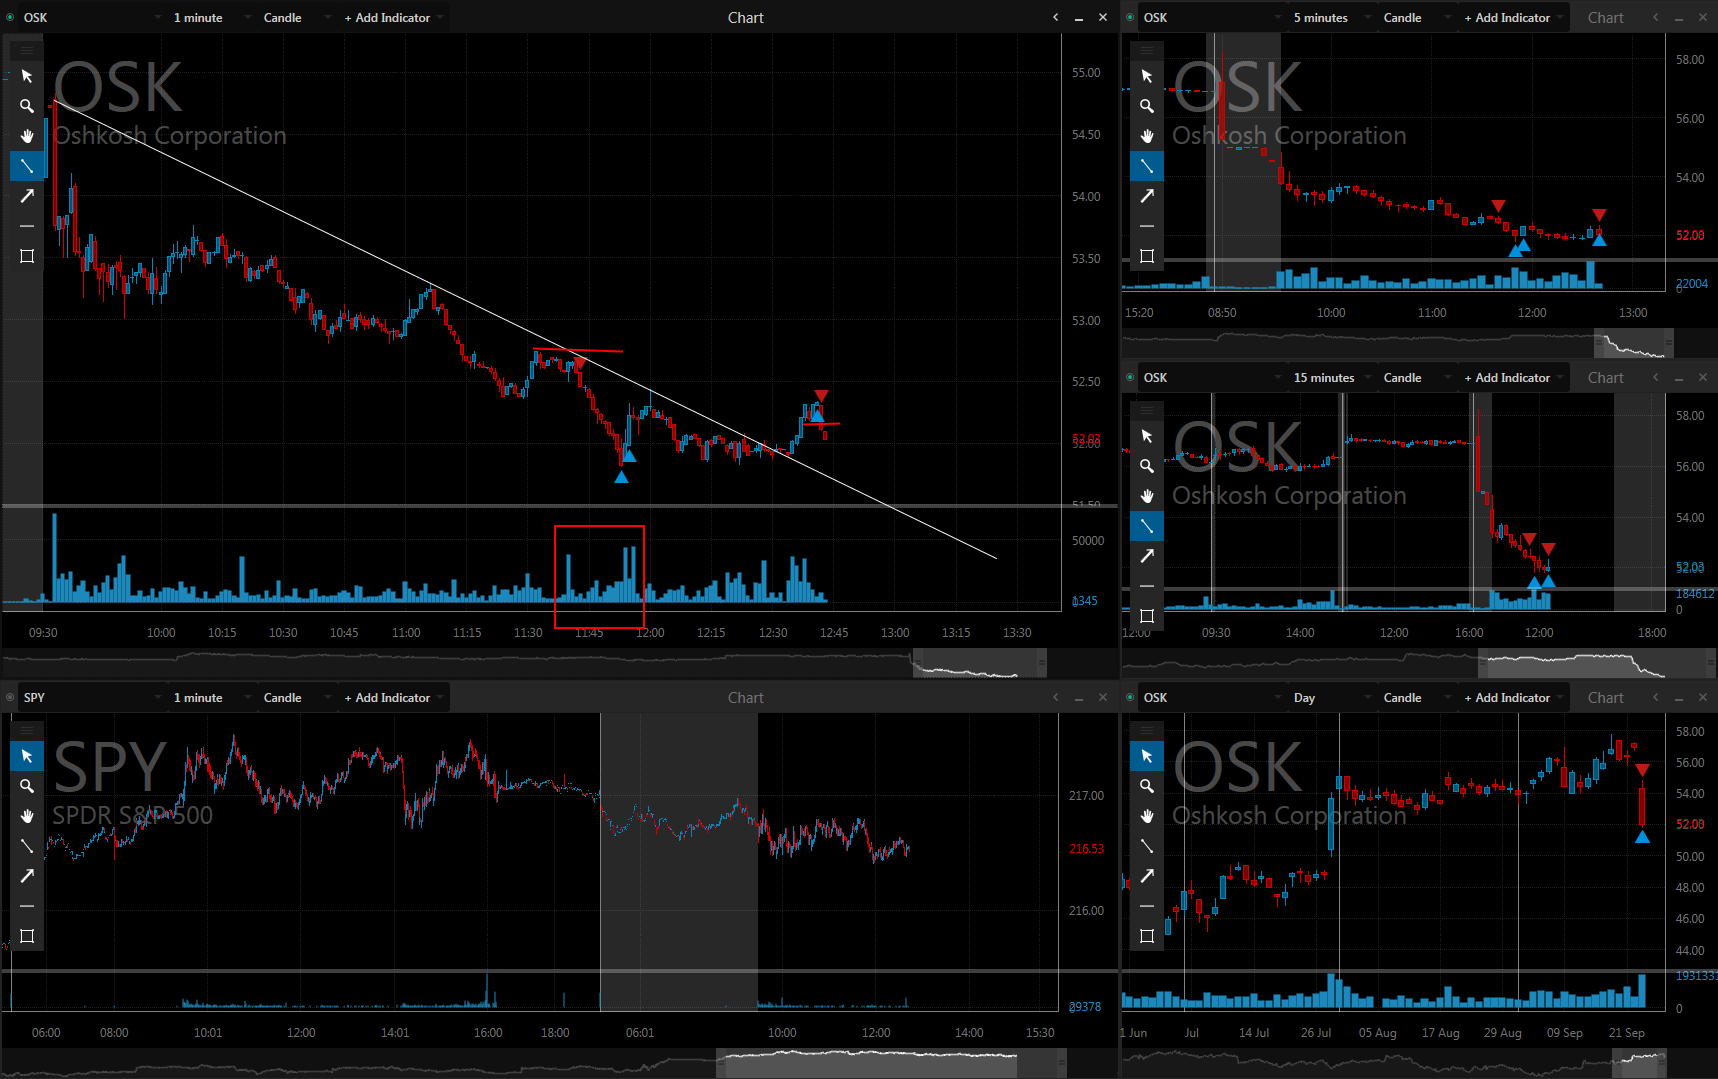Select pointer tool in OSK 5-minute chart
This screenshot has height=1079, width=1718.
1147,76
